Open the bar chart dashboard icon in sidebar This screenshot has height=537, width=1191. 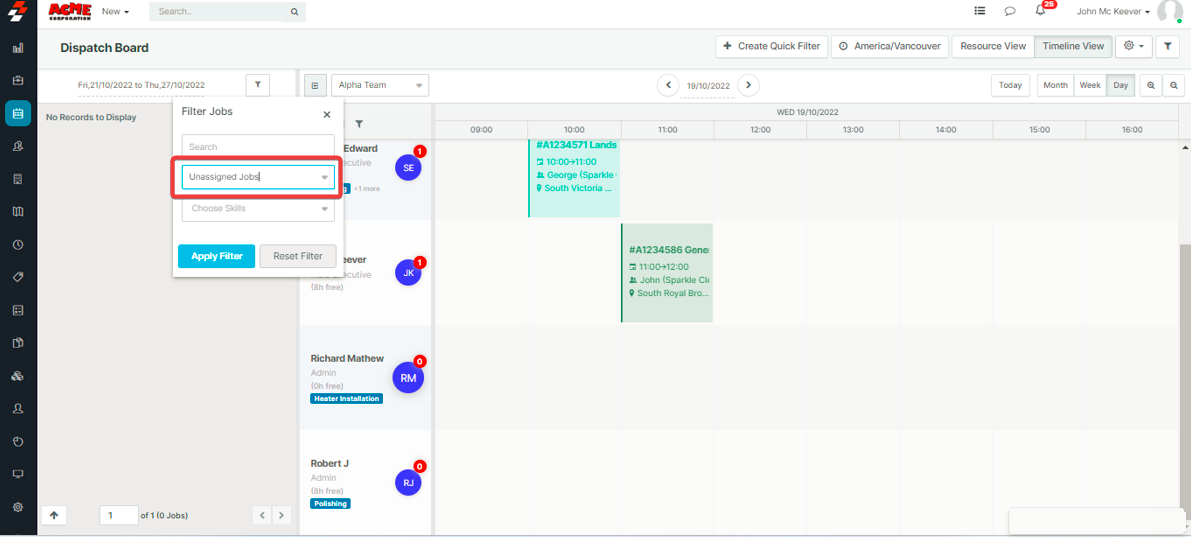click(x=18, y=48)
